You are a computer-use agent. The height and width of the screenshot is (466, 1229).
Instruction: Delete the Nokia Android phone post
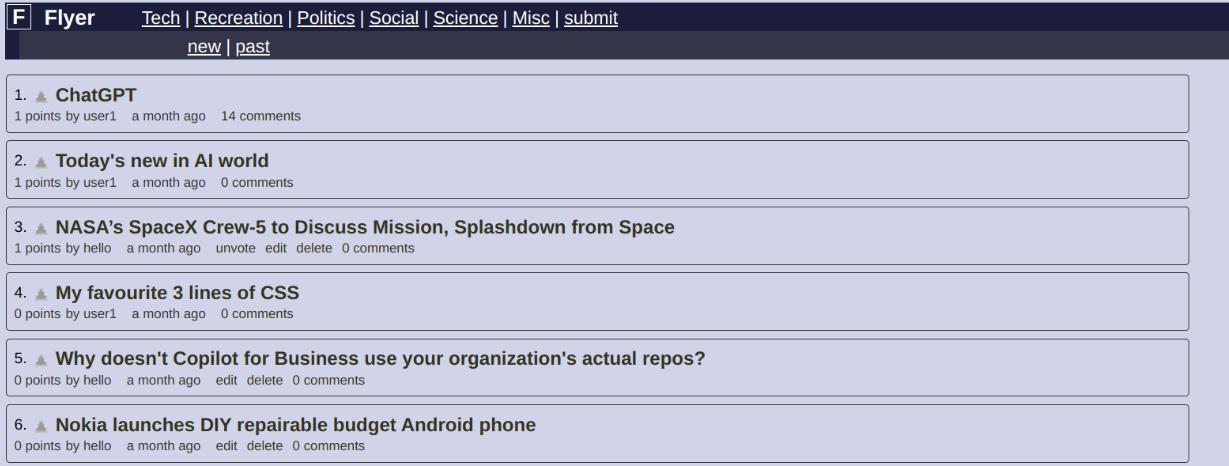click(265, 446)
